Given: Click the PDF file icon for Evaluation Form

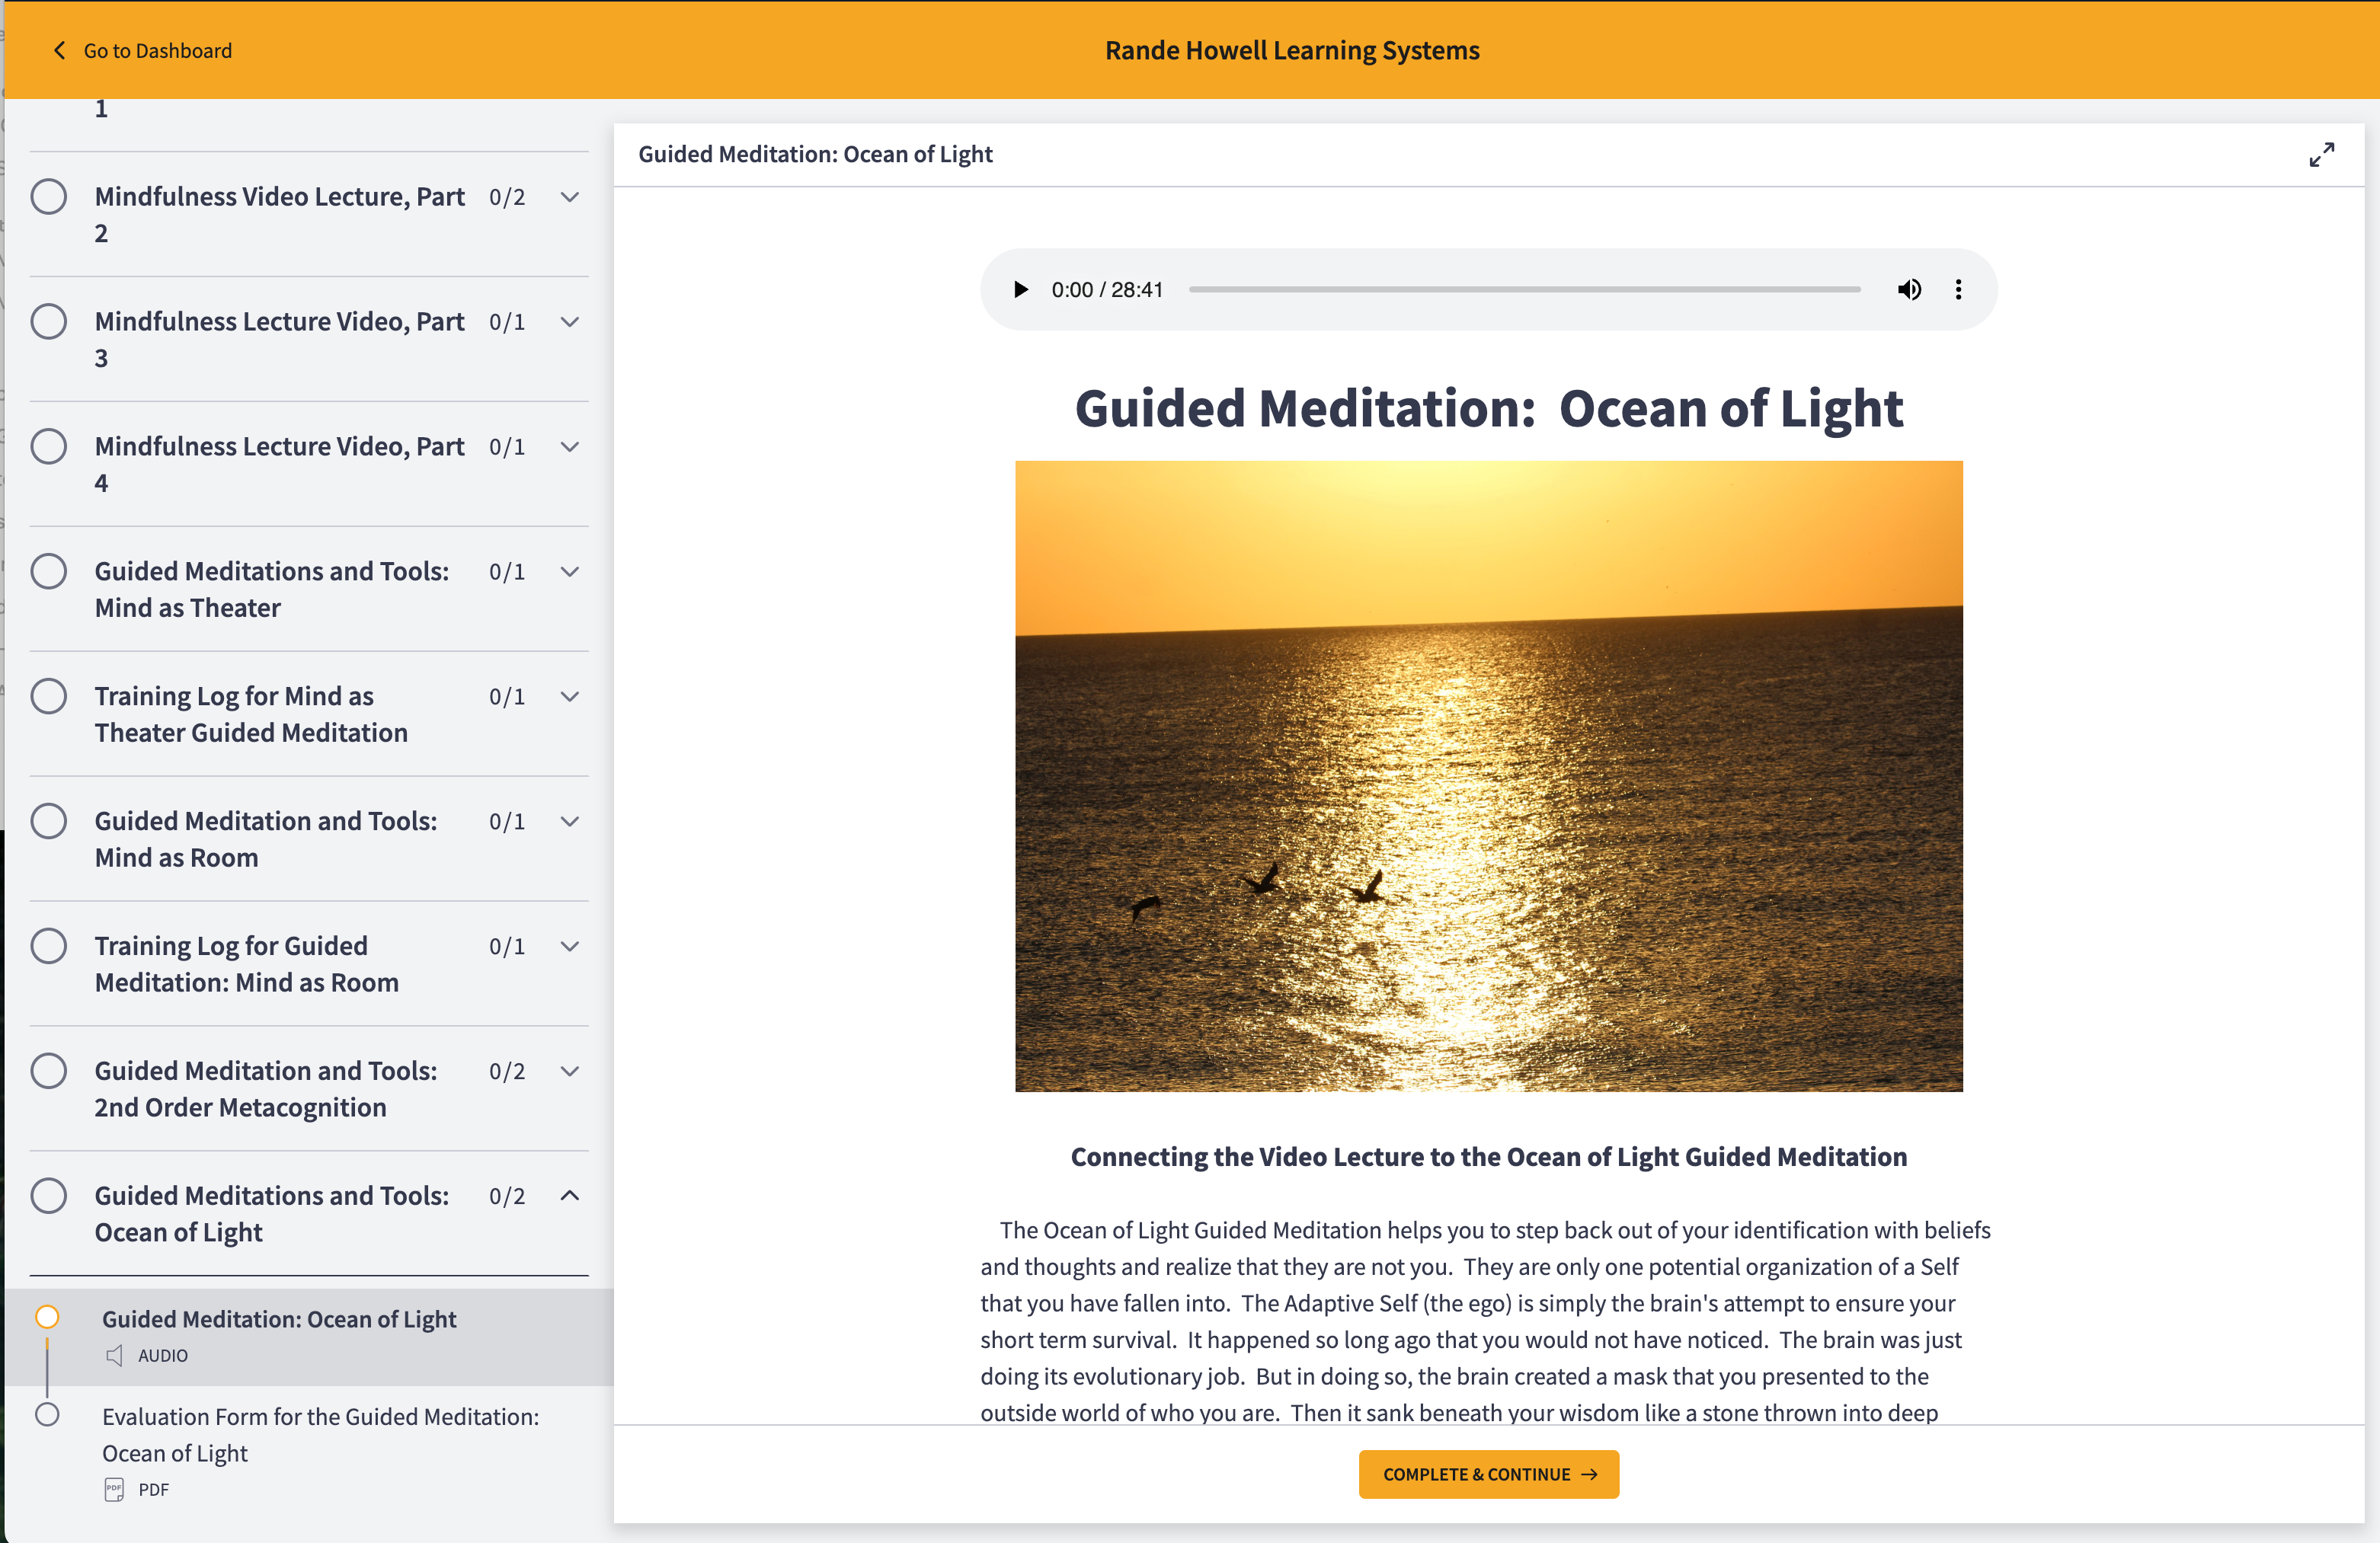Looking at the screenshot, I should click(x=114, y=1489).
